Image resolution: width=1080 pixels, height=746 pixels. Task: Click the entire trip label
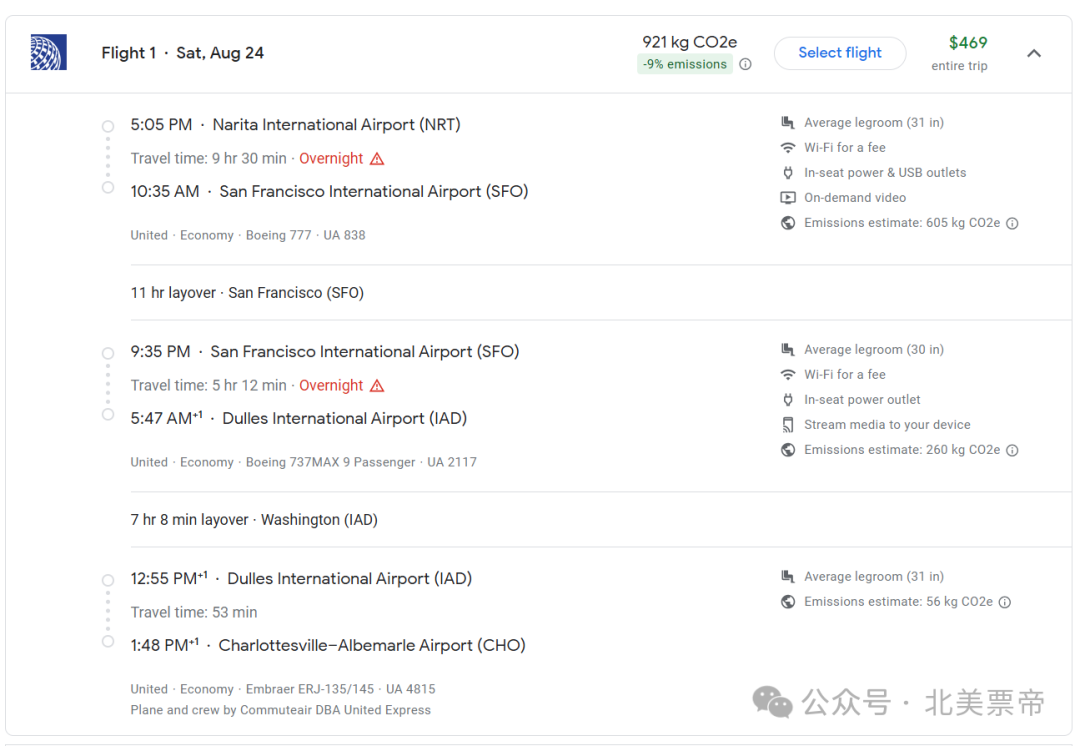pos(959,66)
